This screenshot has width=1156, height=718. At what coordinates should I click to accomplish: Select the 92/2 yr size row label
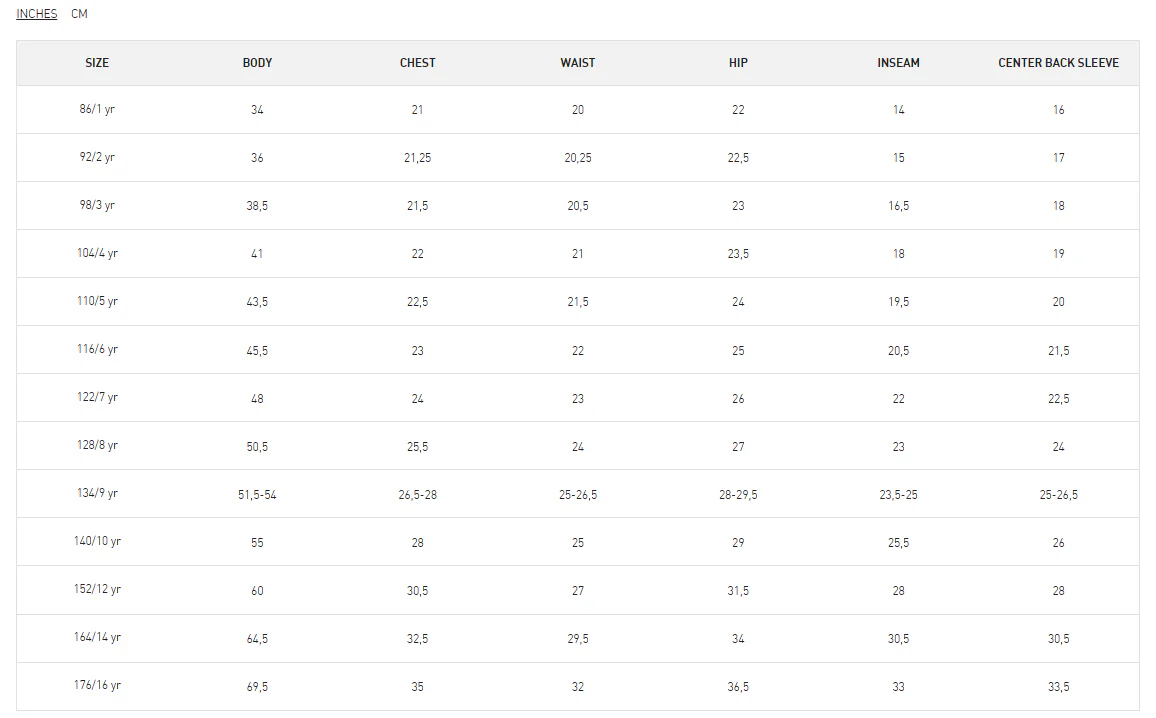pos(97,157)
